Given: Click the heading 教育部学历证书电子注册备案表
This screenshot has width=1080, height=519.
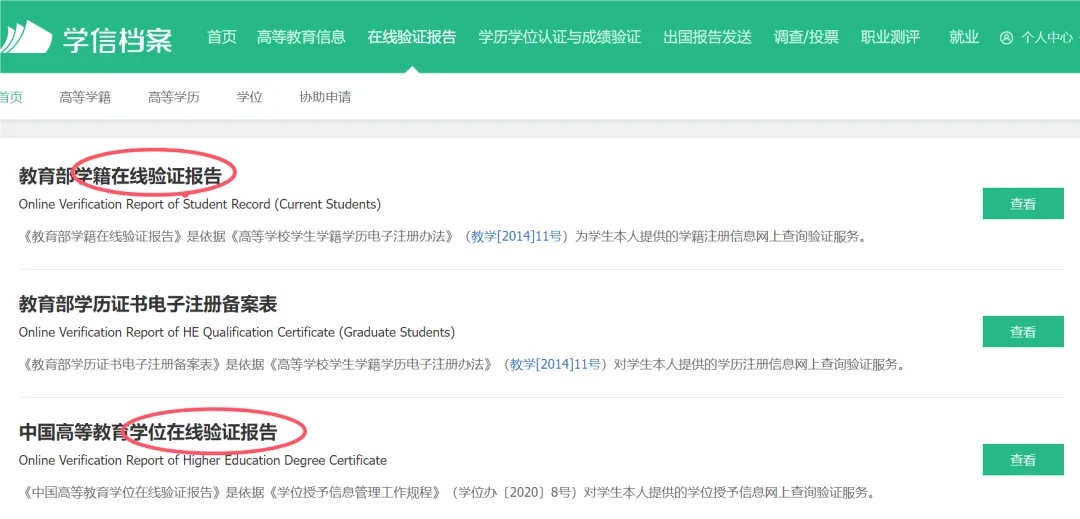Looking at the screenshot, I should click(x=147, y=304).
